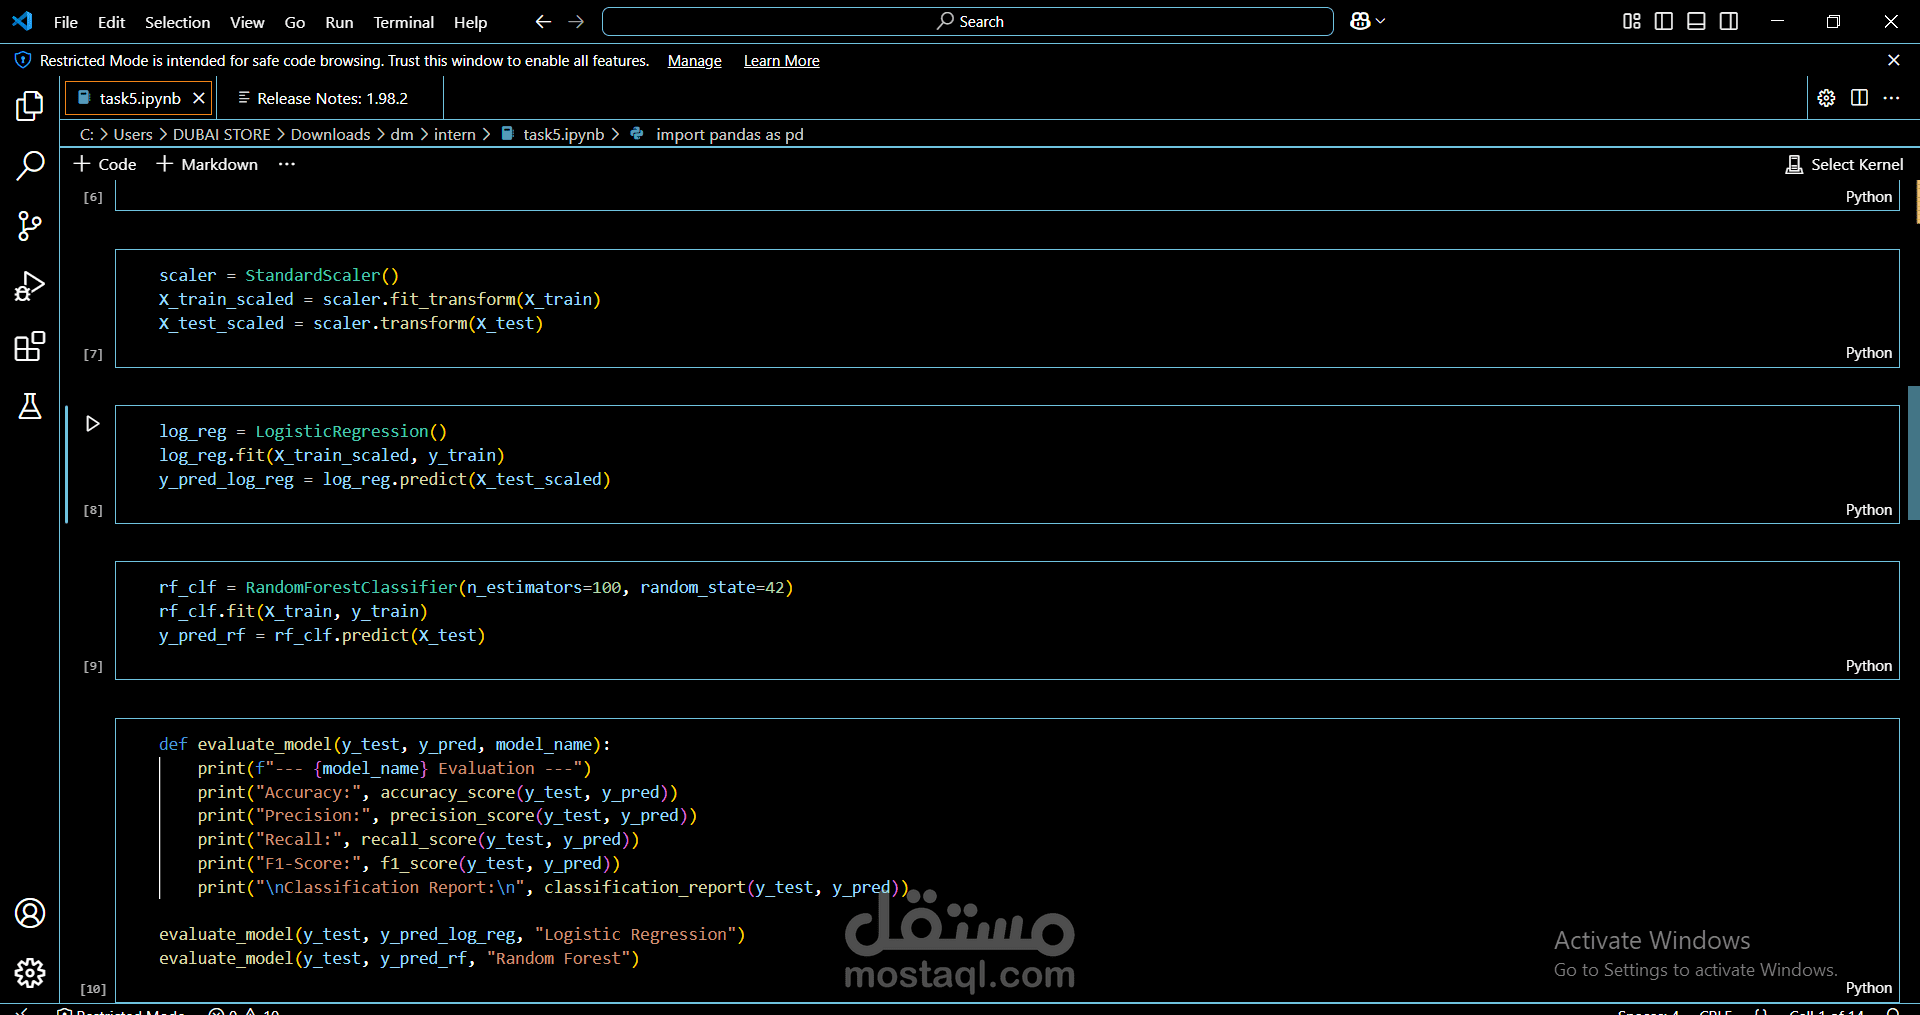Open the Explorer view in the activity bar
Viewport: 1920px width, 1015px height.
[30, 106]
